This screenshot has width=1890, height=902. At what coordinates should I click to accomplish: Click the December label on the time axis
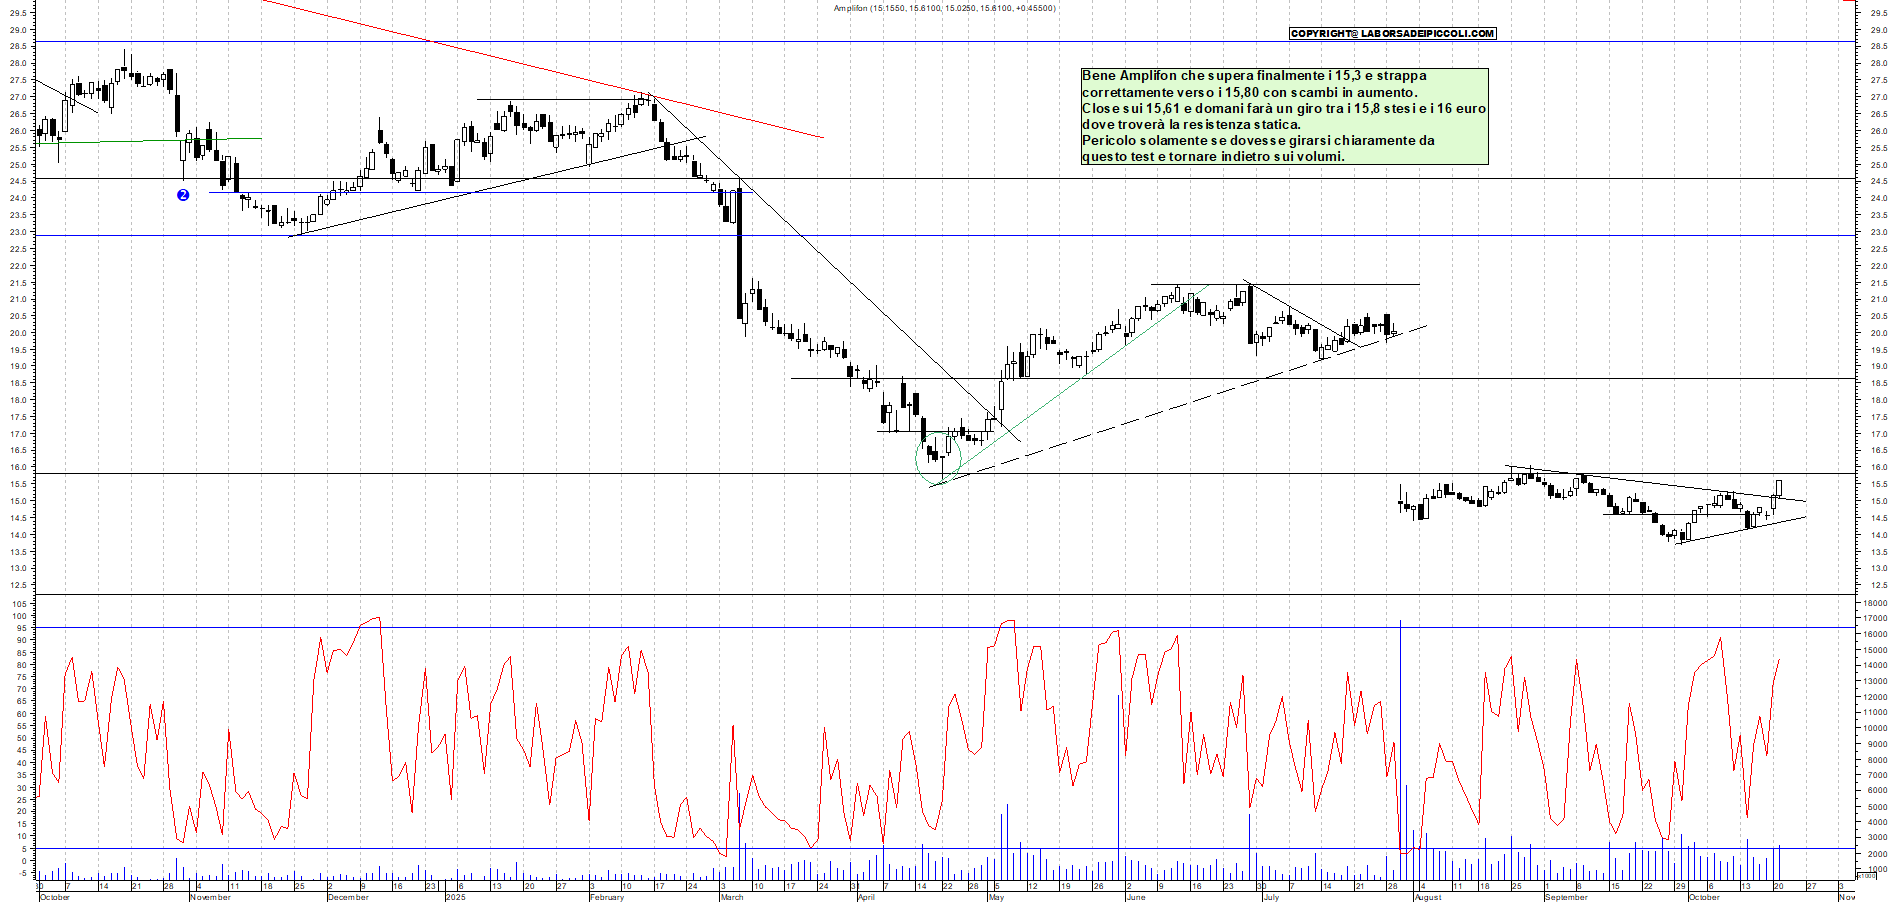[x=348, y=897]
